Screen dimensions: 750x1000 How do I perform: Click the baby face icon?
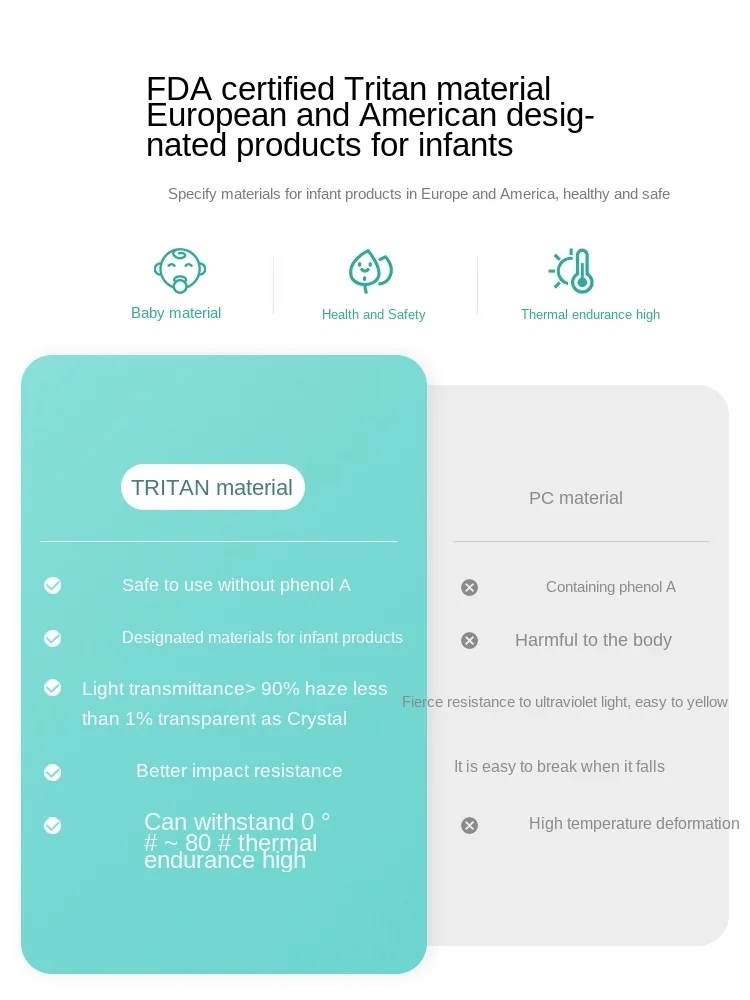(x=179, y=271)
